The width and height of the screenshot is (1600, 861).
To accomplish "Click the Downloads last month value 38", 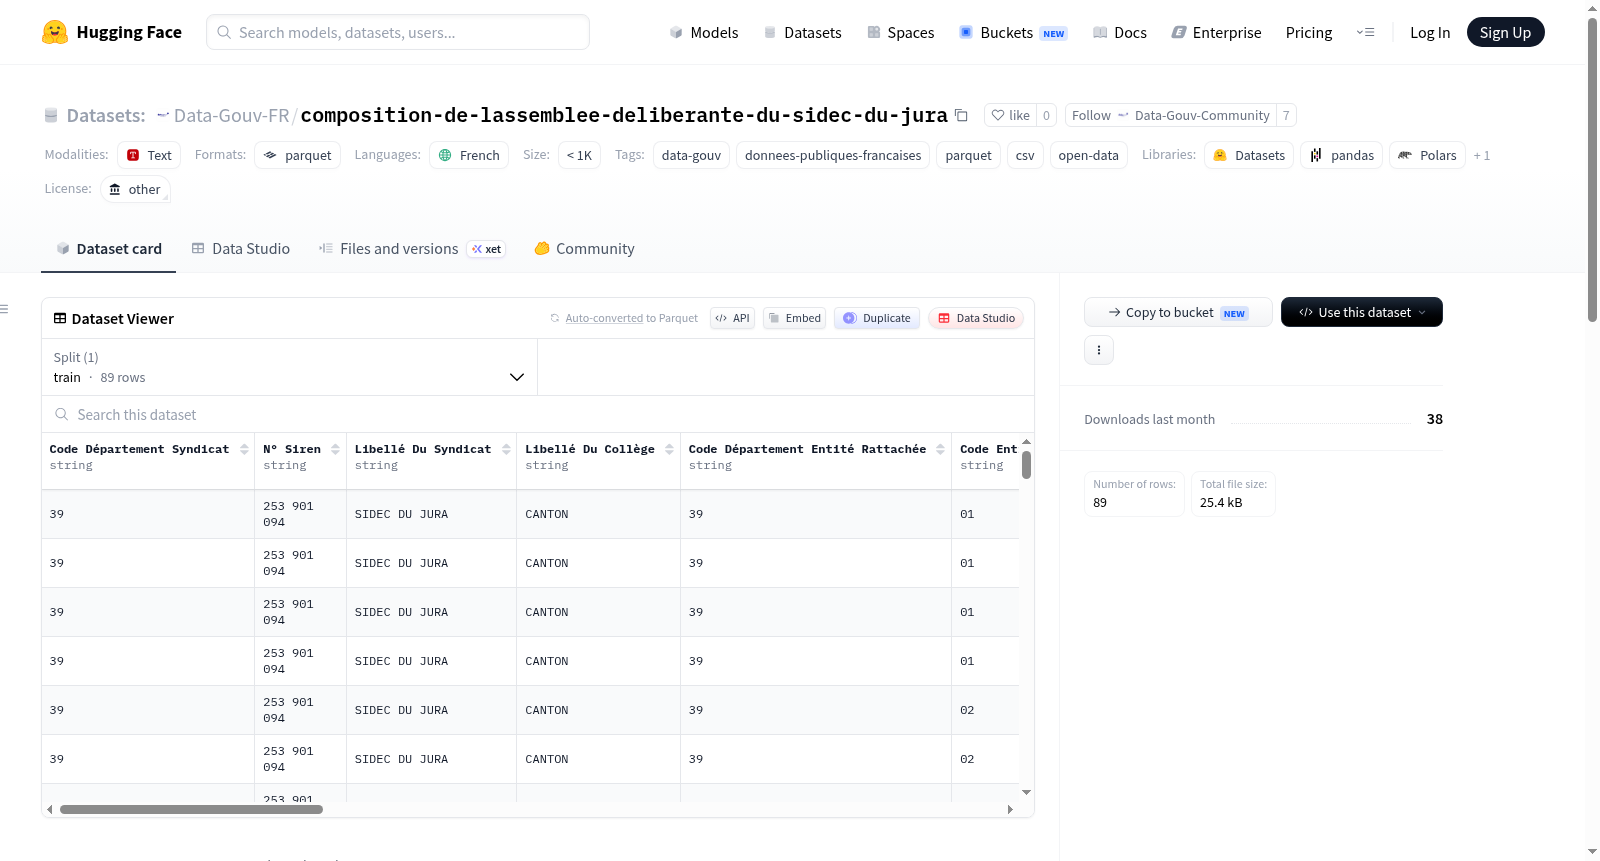I will click(x=1434, y=419).
